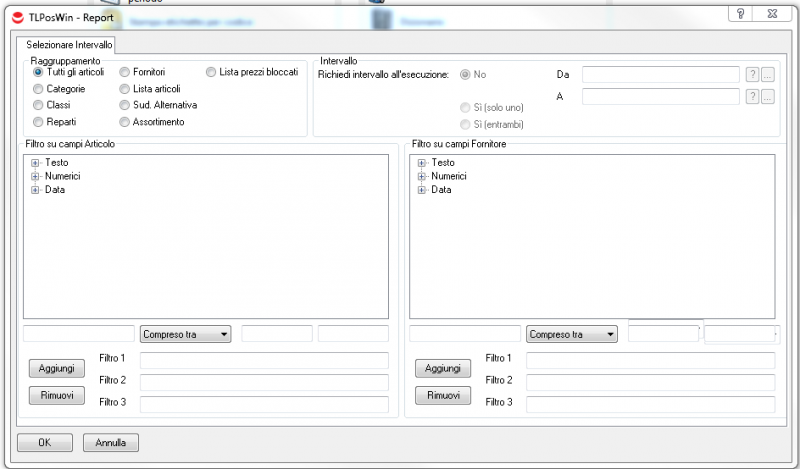The width and height of the screenshot is (800, 469).
Task: Click the question mark button beside A field
Action: point(752,96)
